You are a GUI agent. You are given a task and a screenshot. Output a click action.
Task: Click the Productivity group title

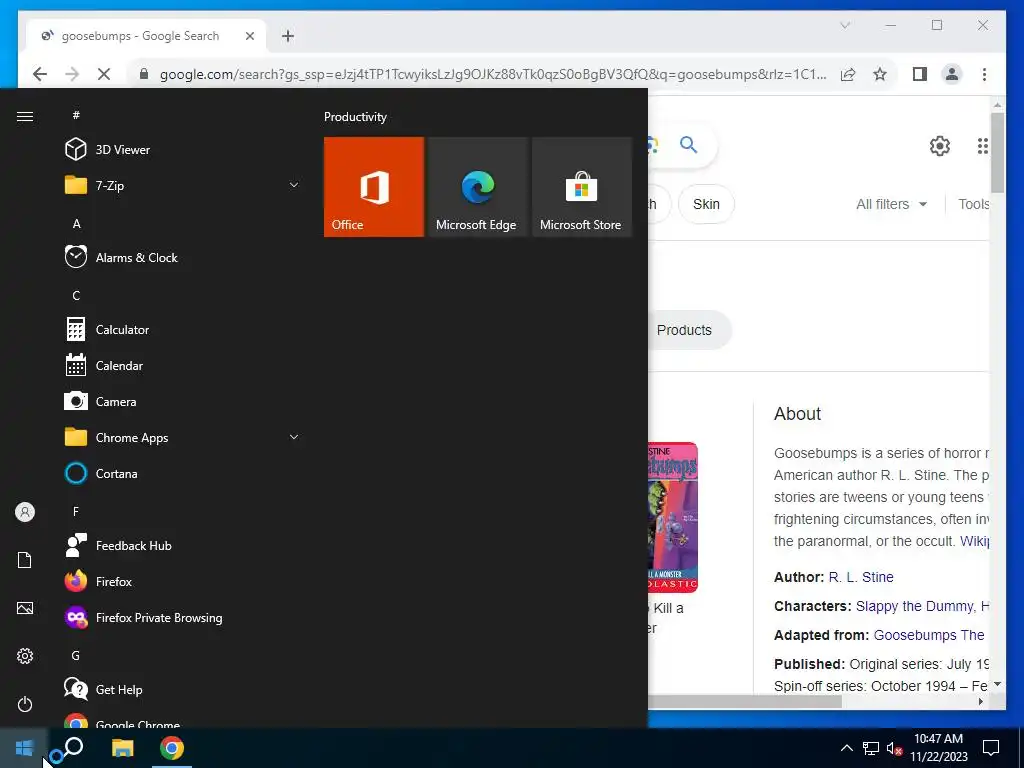tap(355, 117)
